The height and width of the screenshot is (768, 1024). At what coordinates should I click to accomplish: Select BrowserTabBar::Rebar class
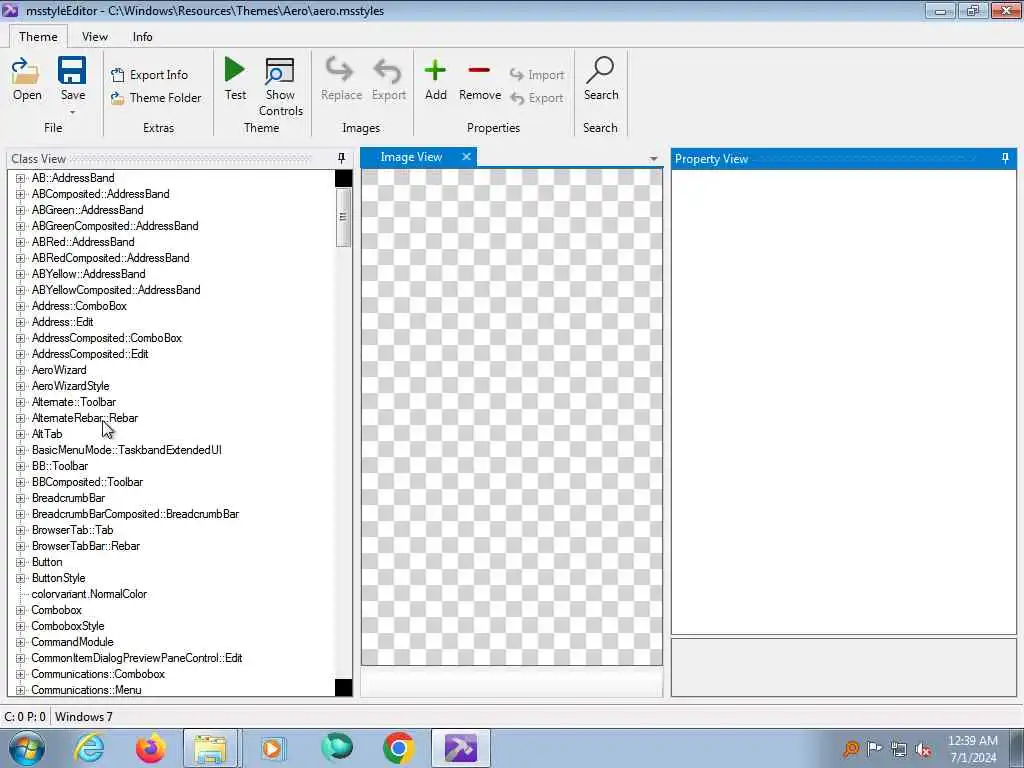click(x=86, y=546)
